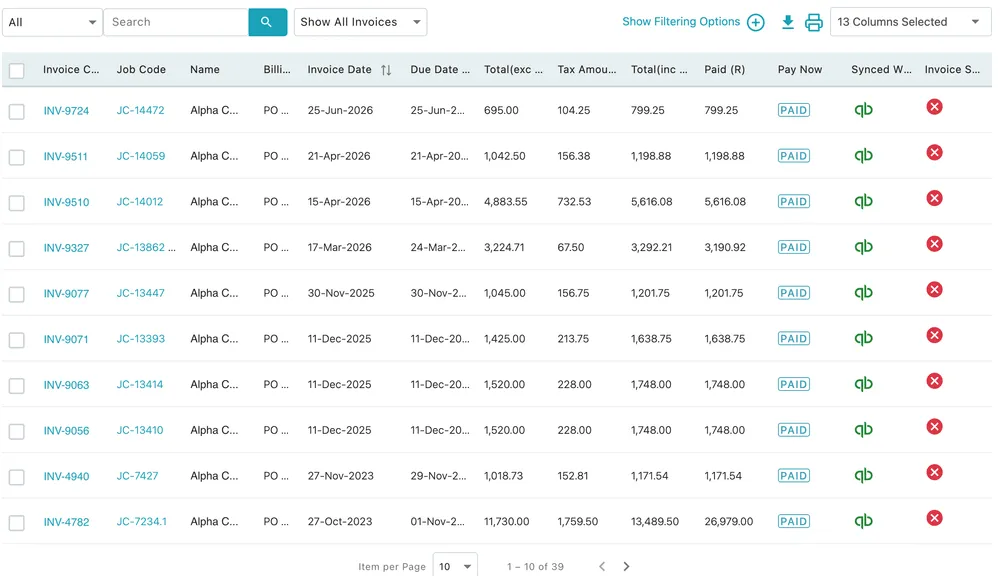This screenshot has width=1000, height=576.
Task: Select checkbox for invoice INV-4940
Action: click(x=17, y=477)
